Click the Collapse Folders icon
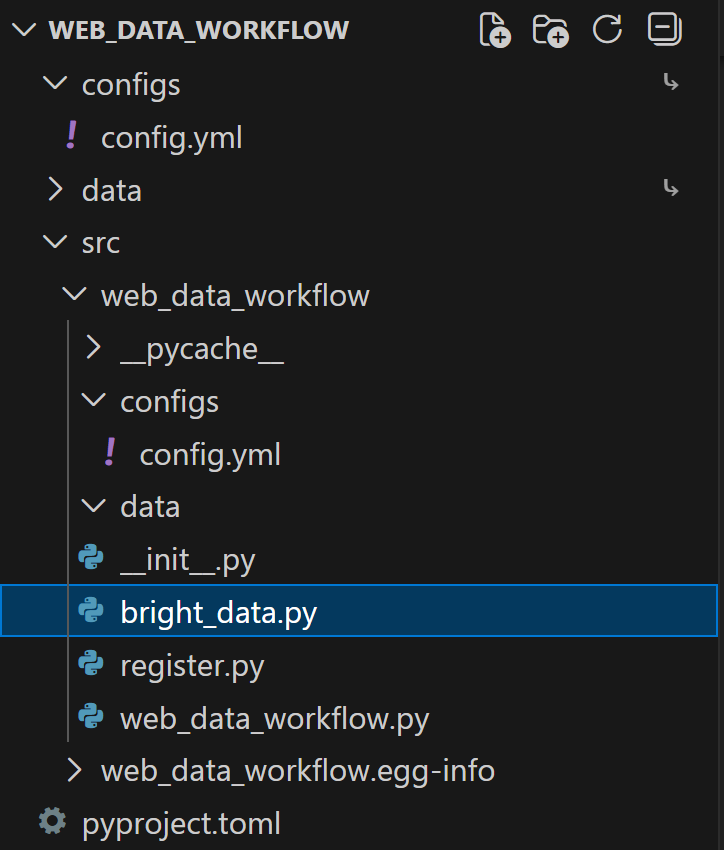The width and height of the screenshot is (724, 850). tap(664, 30)
